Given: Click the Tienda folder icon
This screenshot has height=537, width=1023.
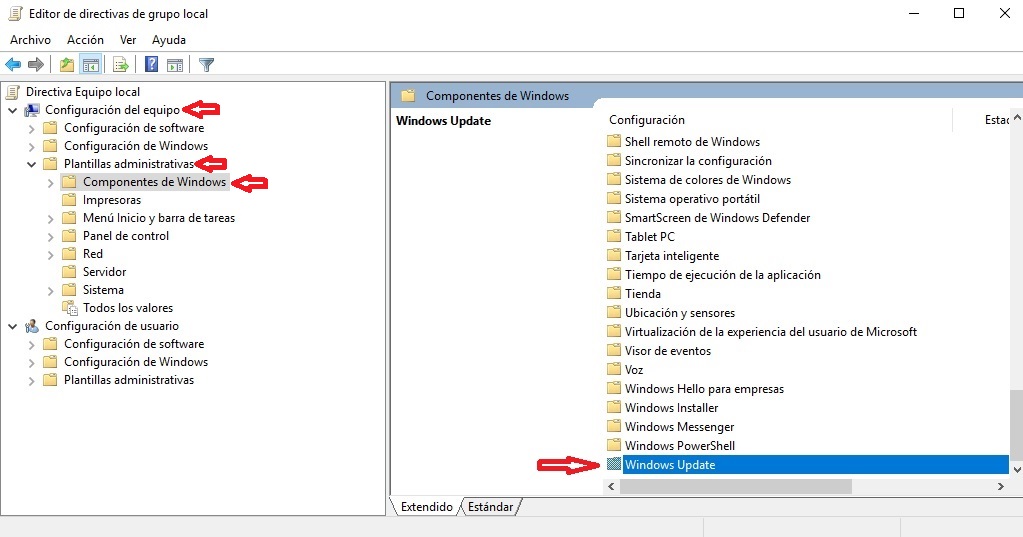Looking at the screenshot, I should [613, 294].
